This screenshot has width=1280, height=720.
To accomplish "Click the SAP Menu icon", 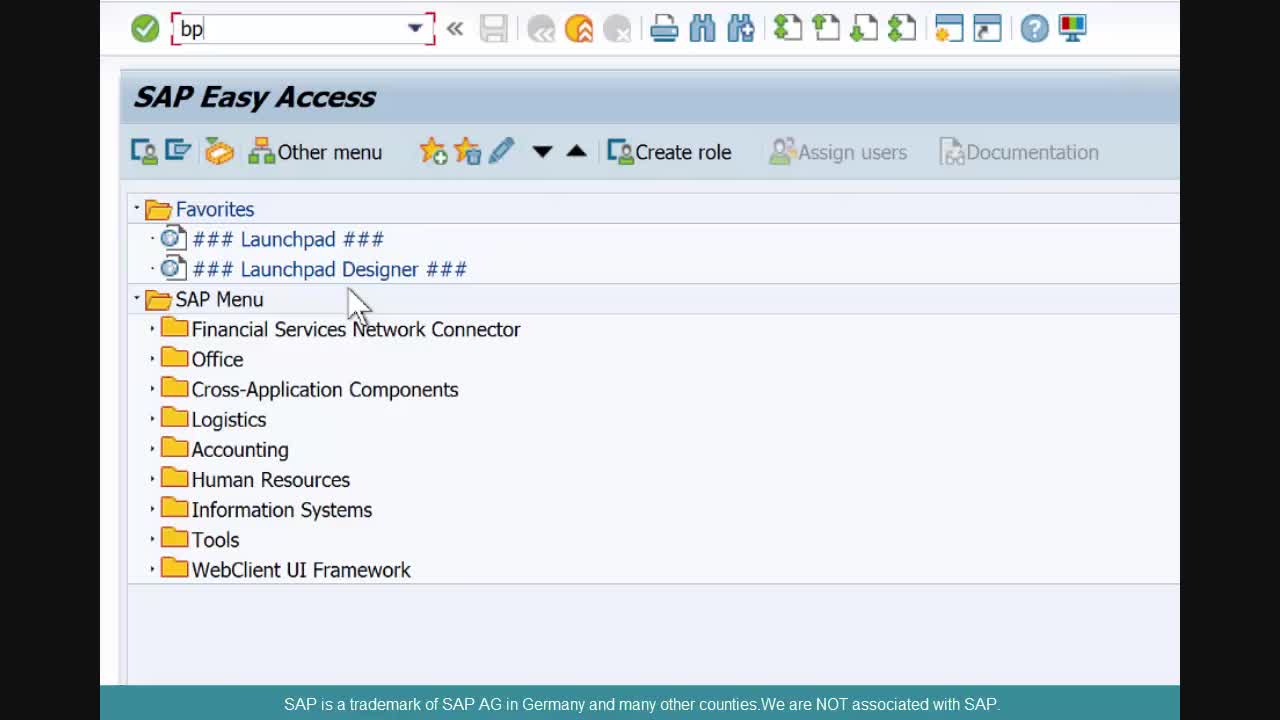I will (x=178, y=151).
